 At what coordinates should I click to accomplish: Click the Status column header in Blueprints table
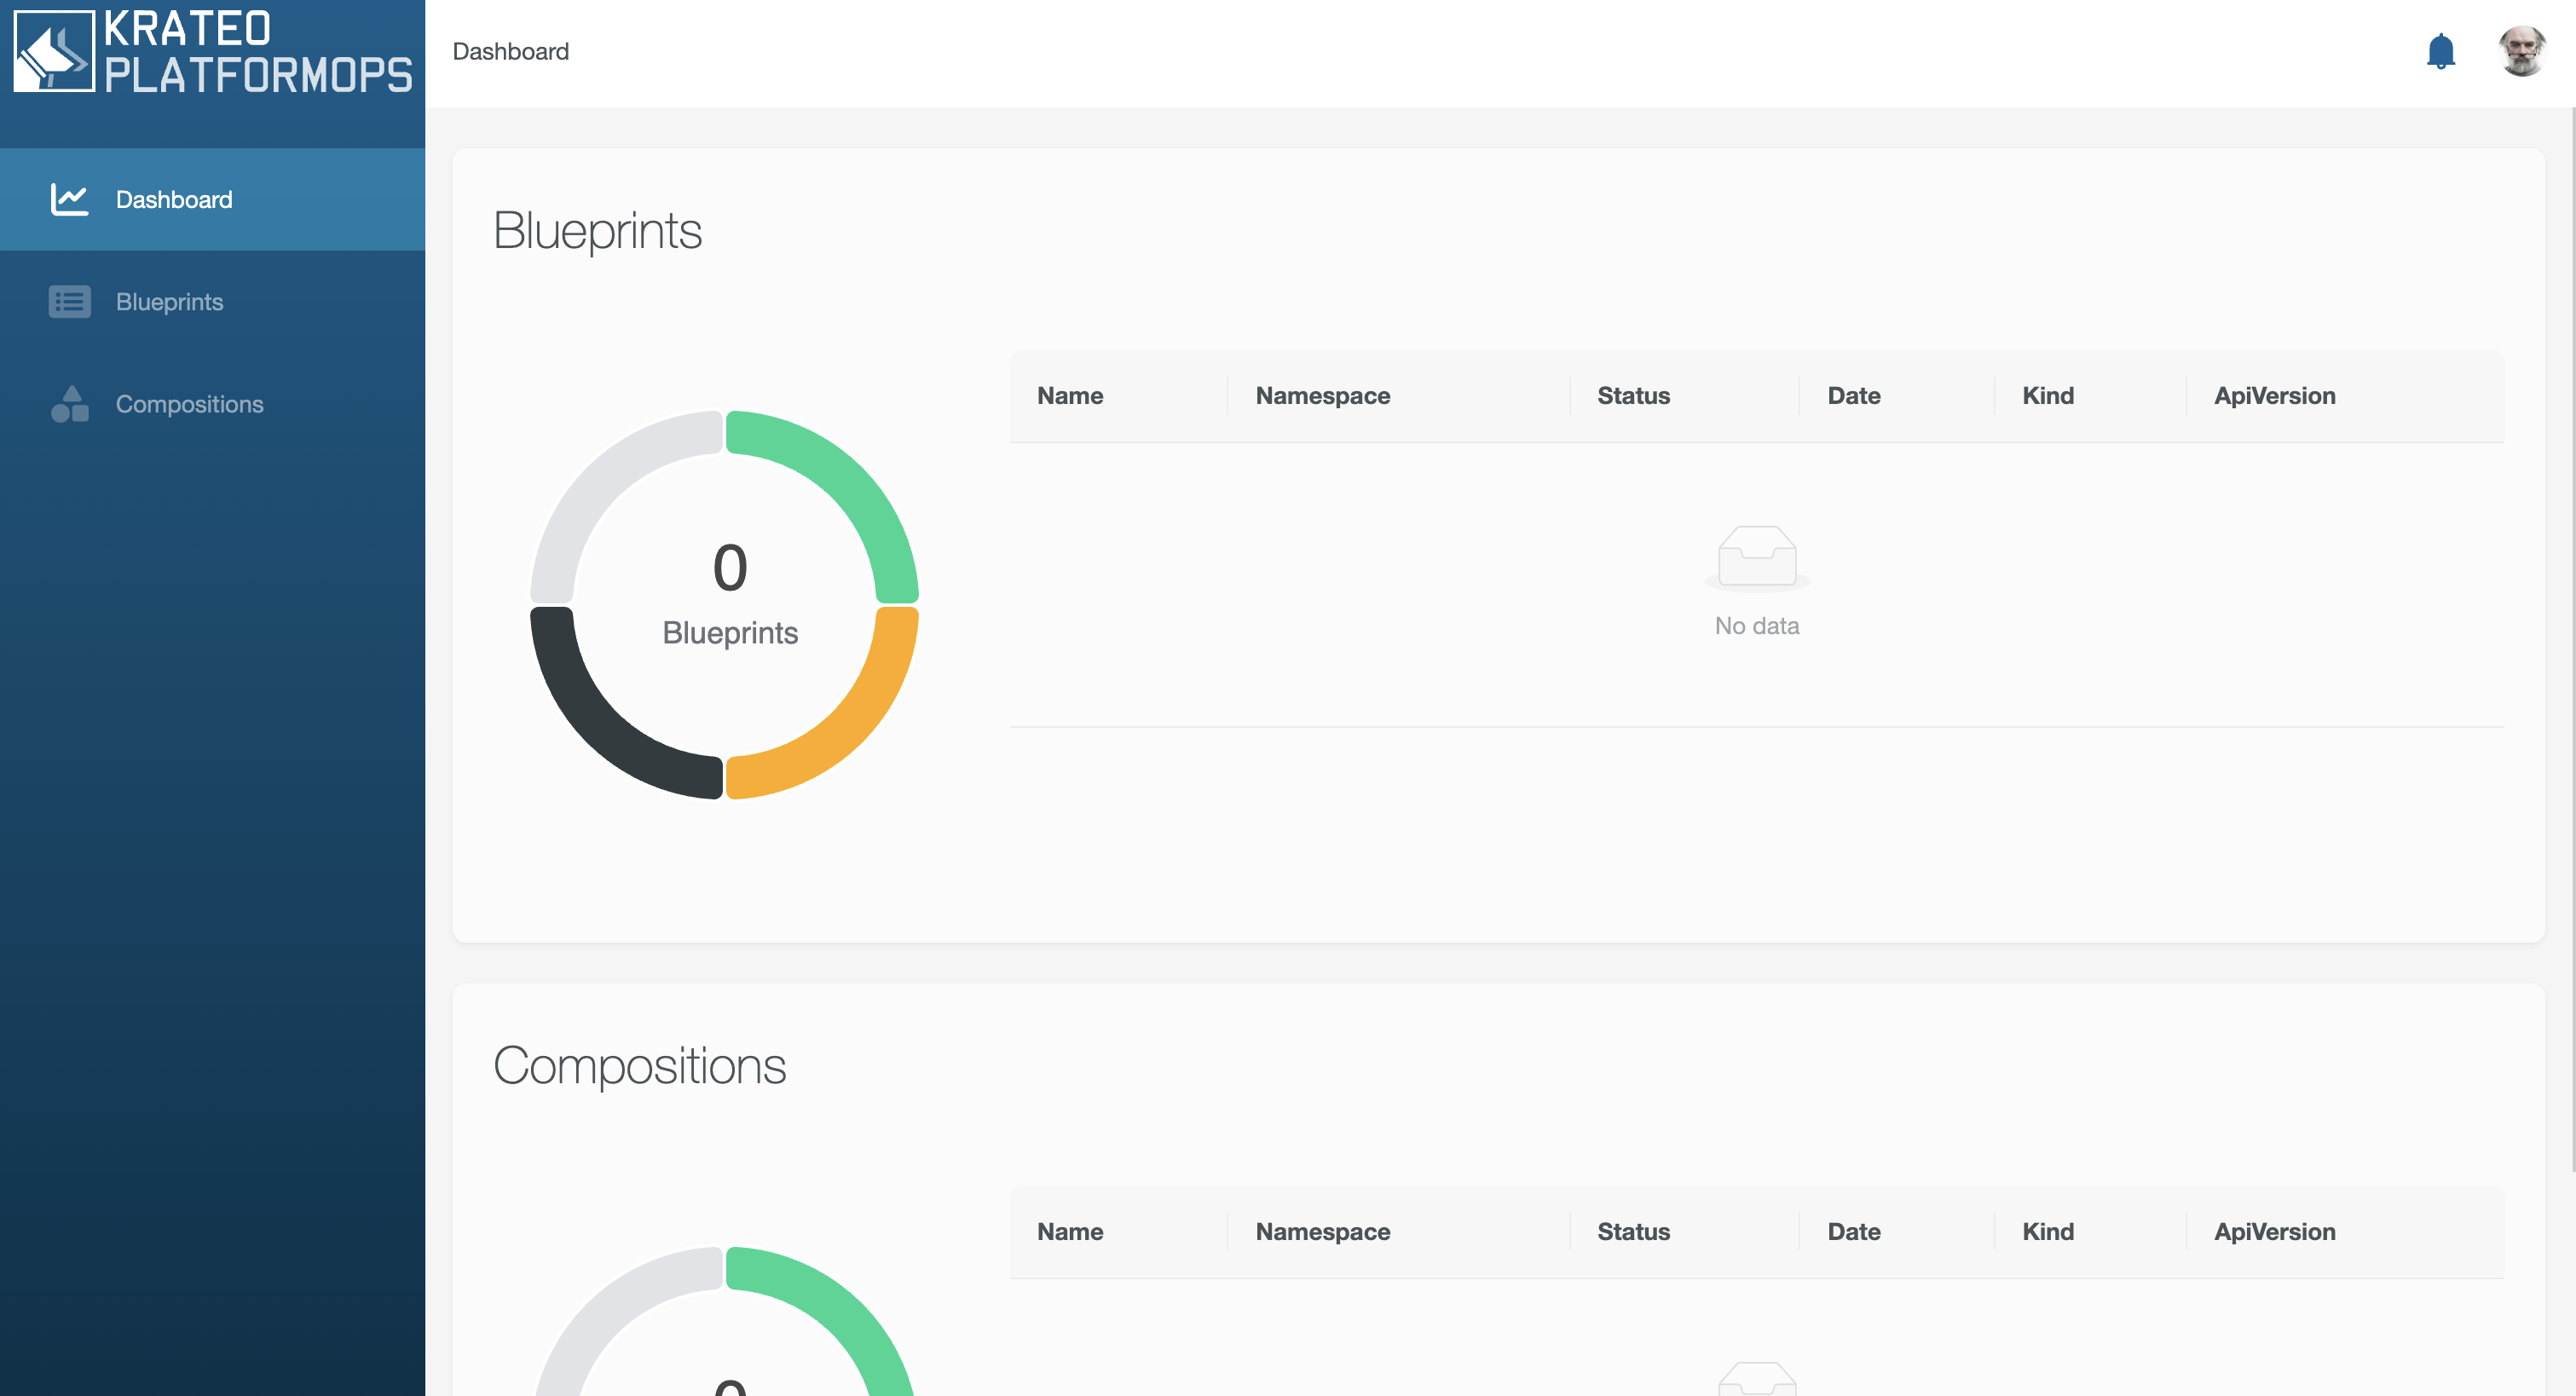tap(1633, 396)
